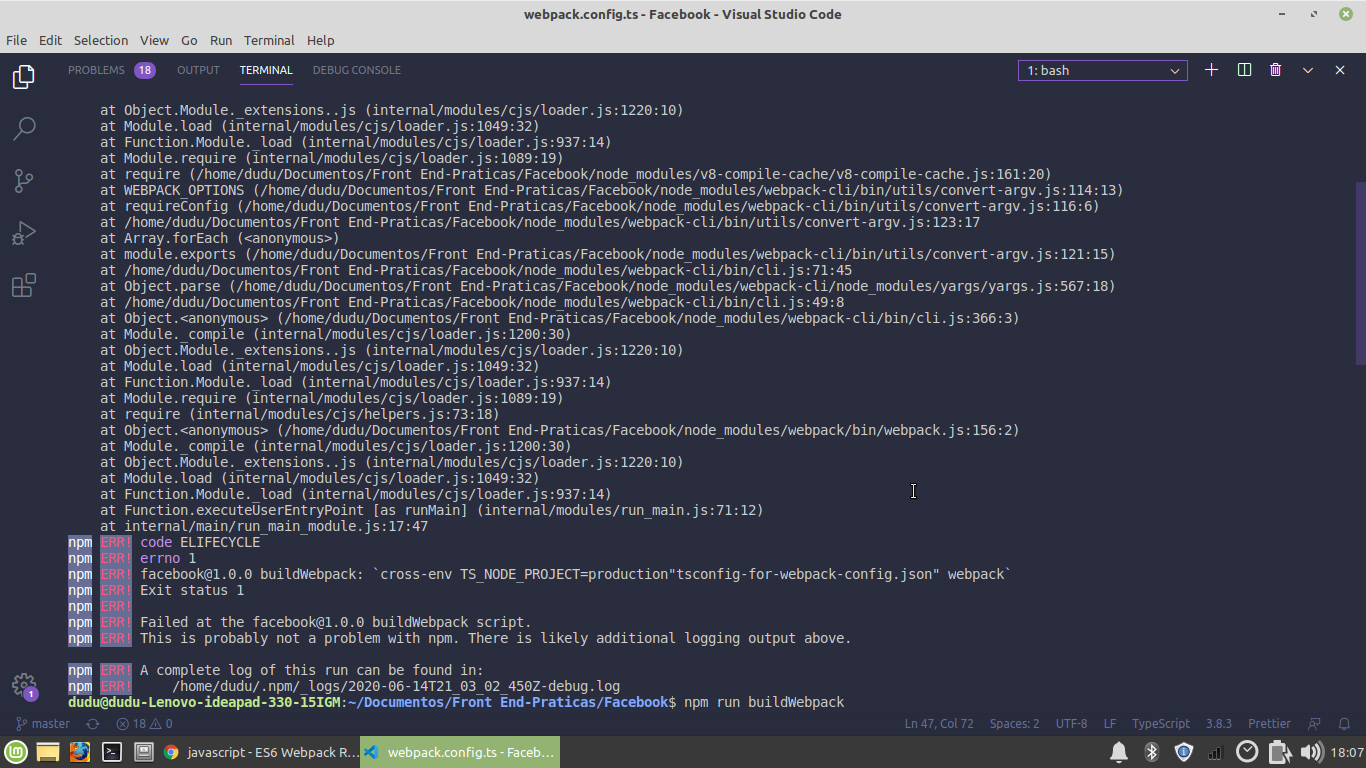The image size is (1366, 768).
Task: Open the Selection menu
Action: [101, 40]
